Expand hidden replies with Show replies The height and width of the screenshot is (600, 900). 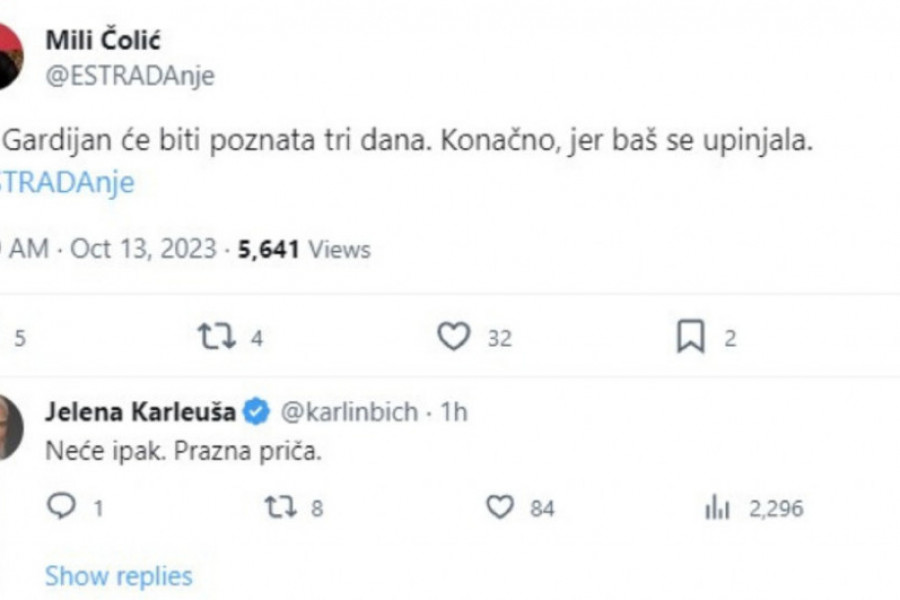coord(118,576)
